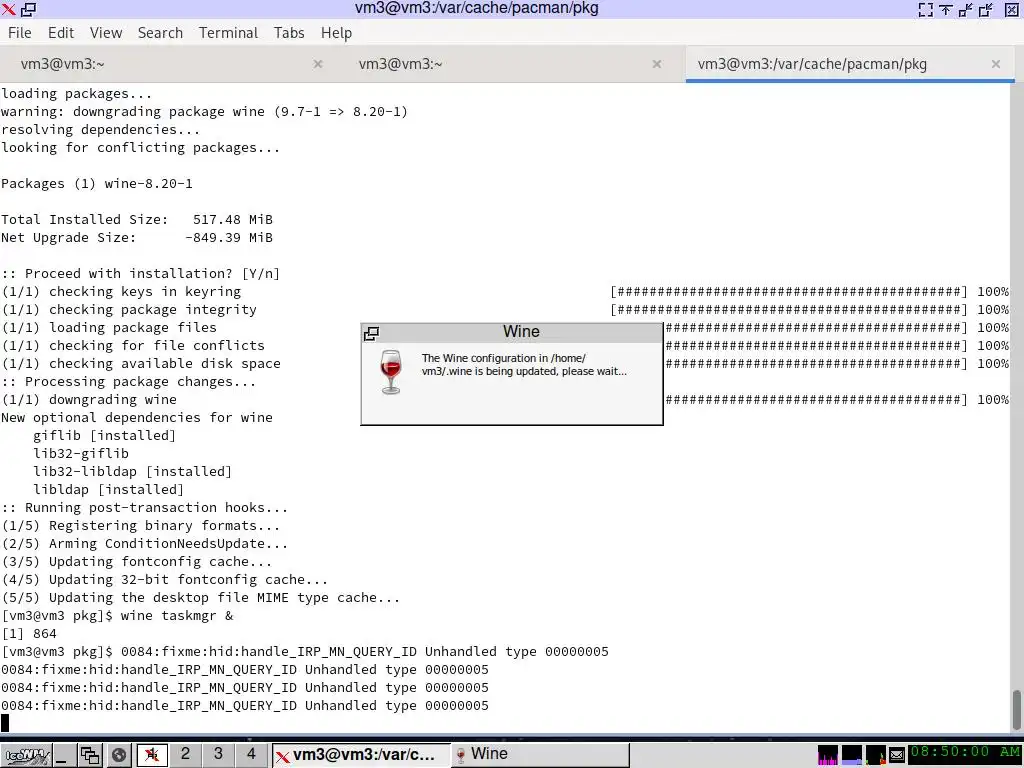
Task: Open the Help menu
Action: pyautogui.click(x=336, y=33)
